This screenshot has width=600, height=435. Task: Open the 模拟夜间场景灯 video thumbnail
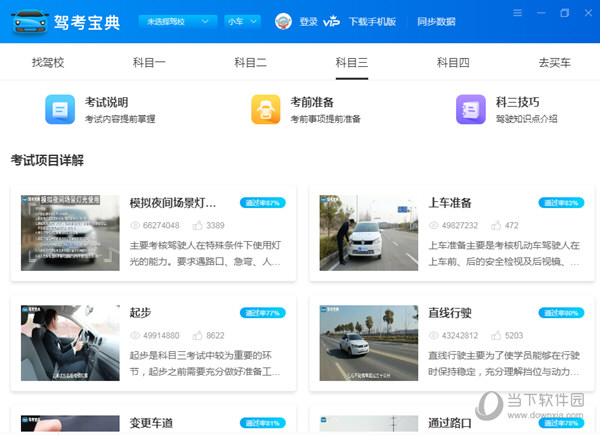tap(70, 233)
